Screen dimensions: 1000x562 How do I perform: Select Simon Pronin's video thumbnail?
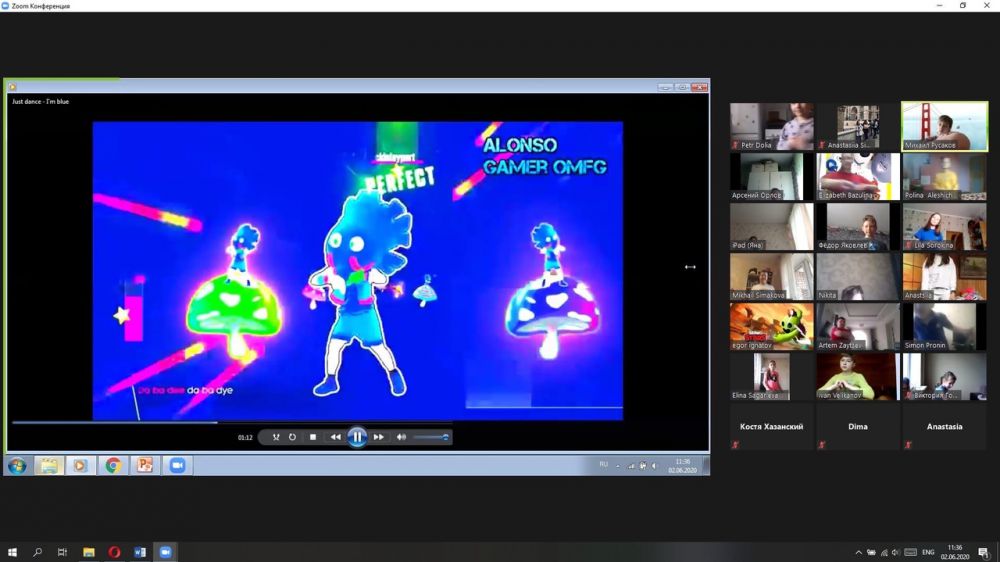coord(945,327)
